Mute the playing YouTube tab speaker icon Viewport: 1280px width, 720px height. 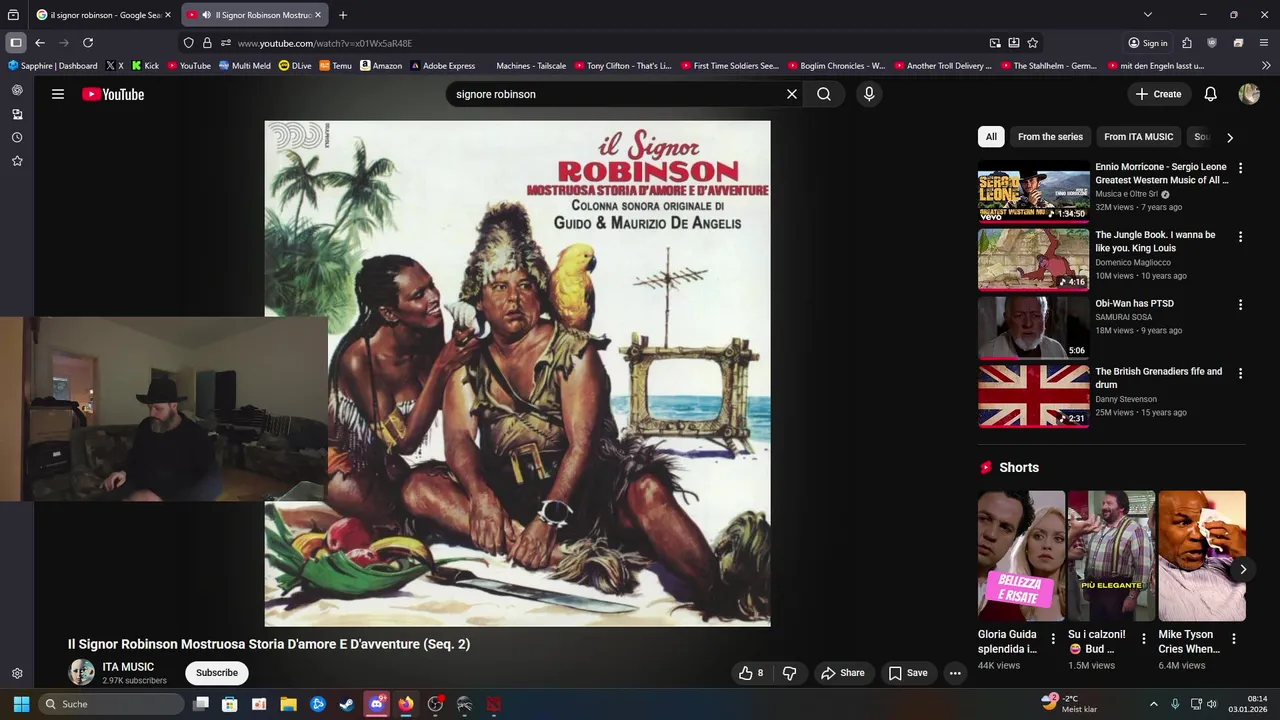pyautogui.click(x=206, y=15)
